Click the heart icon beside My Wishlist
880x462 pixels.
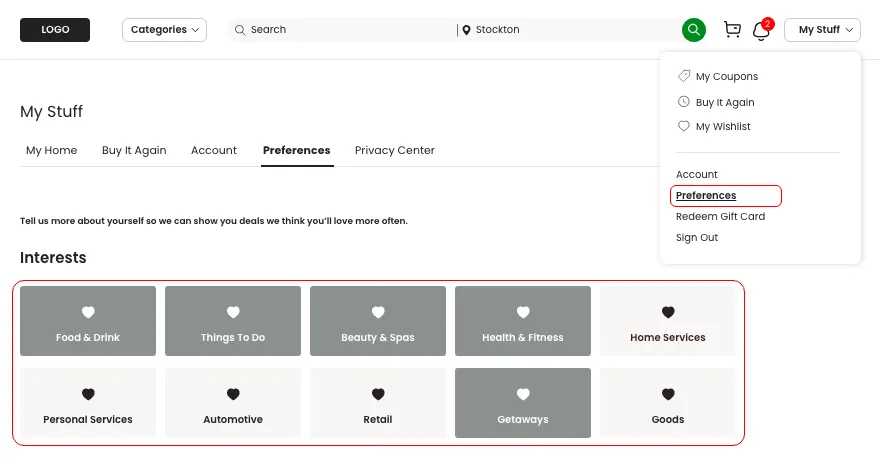click(684, 126)
